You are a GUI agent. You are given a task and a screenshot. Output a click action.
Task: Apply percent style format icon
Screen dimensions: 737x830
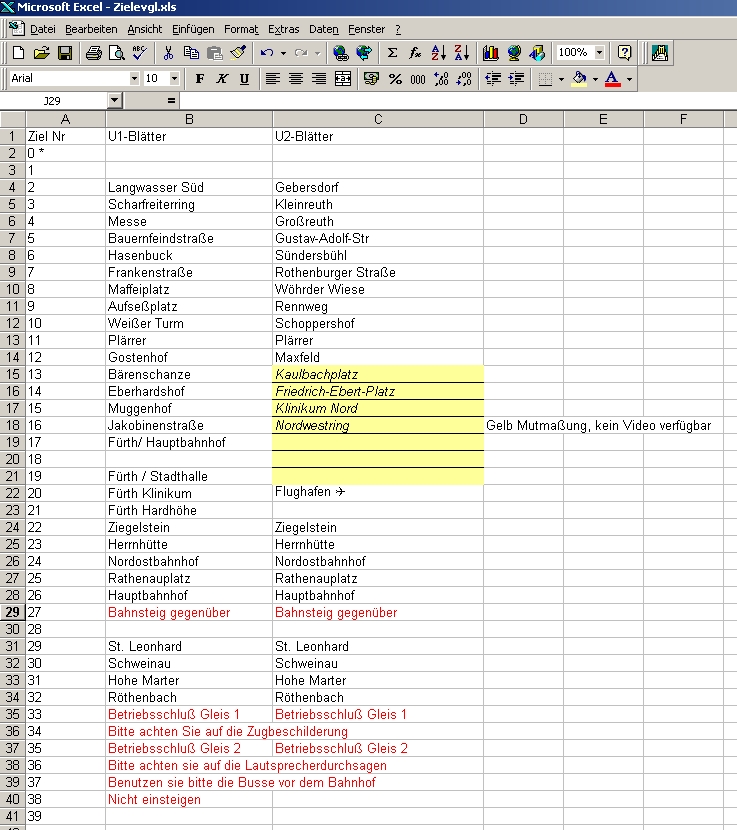(x=395, y=79)
